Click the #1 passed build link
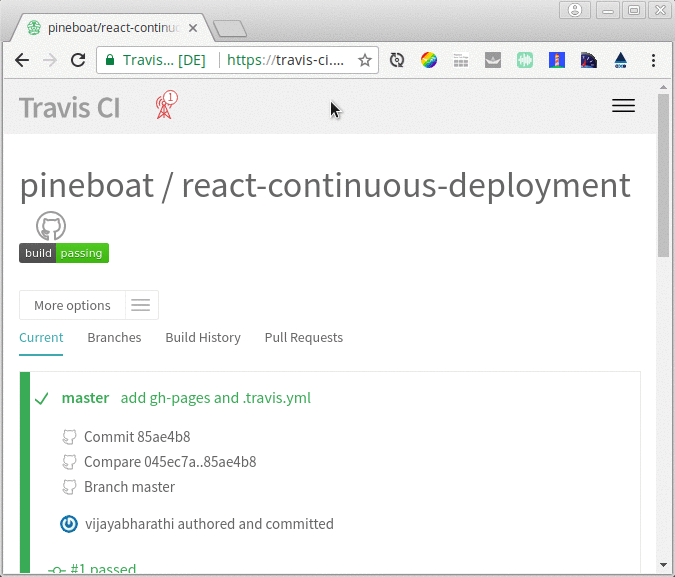675x577 pixels. [x=103, y=569]
